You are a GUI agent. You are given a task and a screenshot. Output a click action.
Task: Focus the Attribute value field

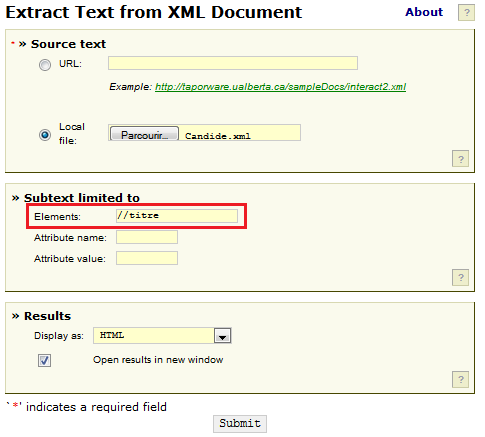147,258
